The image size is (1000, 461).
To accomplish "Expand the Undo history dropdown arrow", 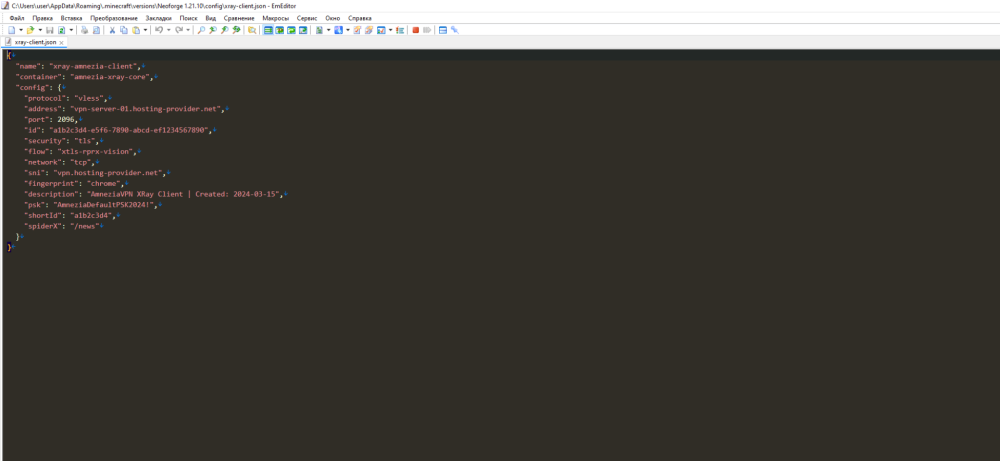I will [168, 30].
